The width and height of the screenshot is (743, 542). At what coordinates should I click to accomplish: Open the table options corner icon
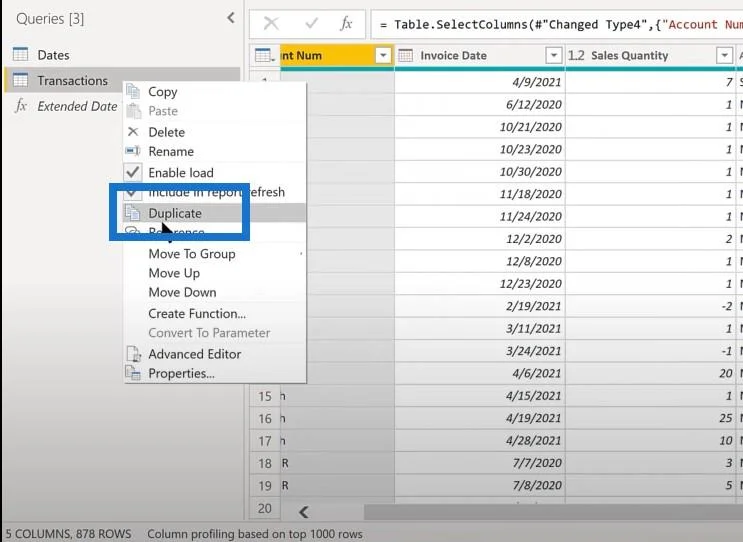pyautogui.click(x=264, y=55)
